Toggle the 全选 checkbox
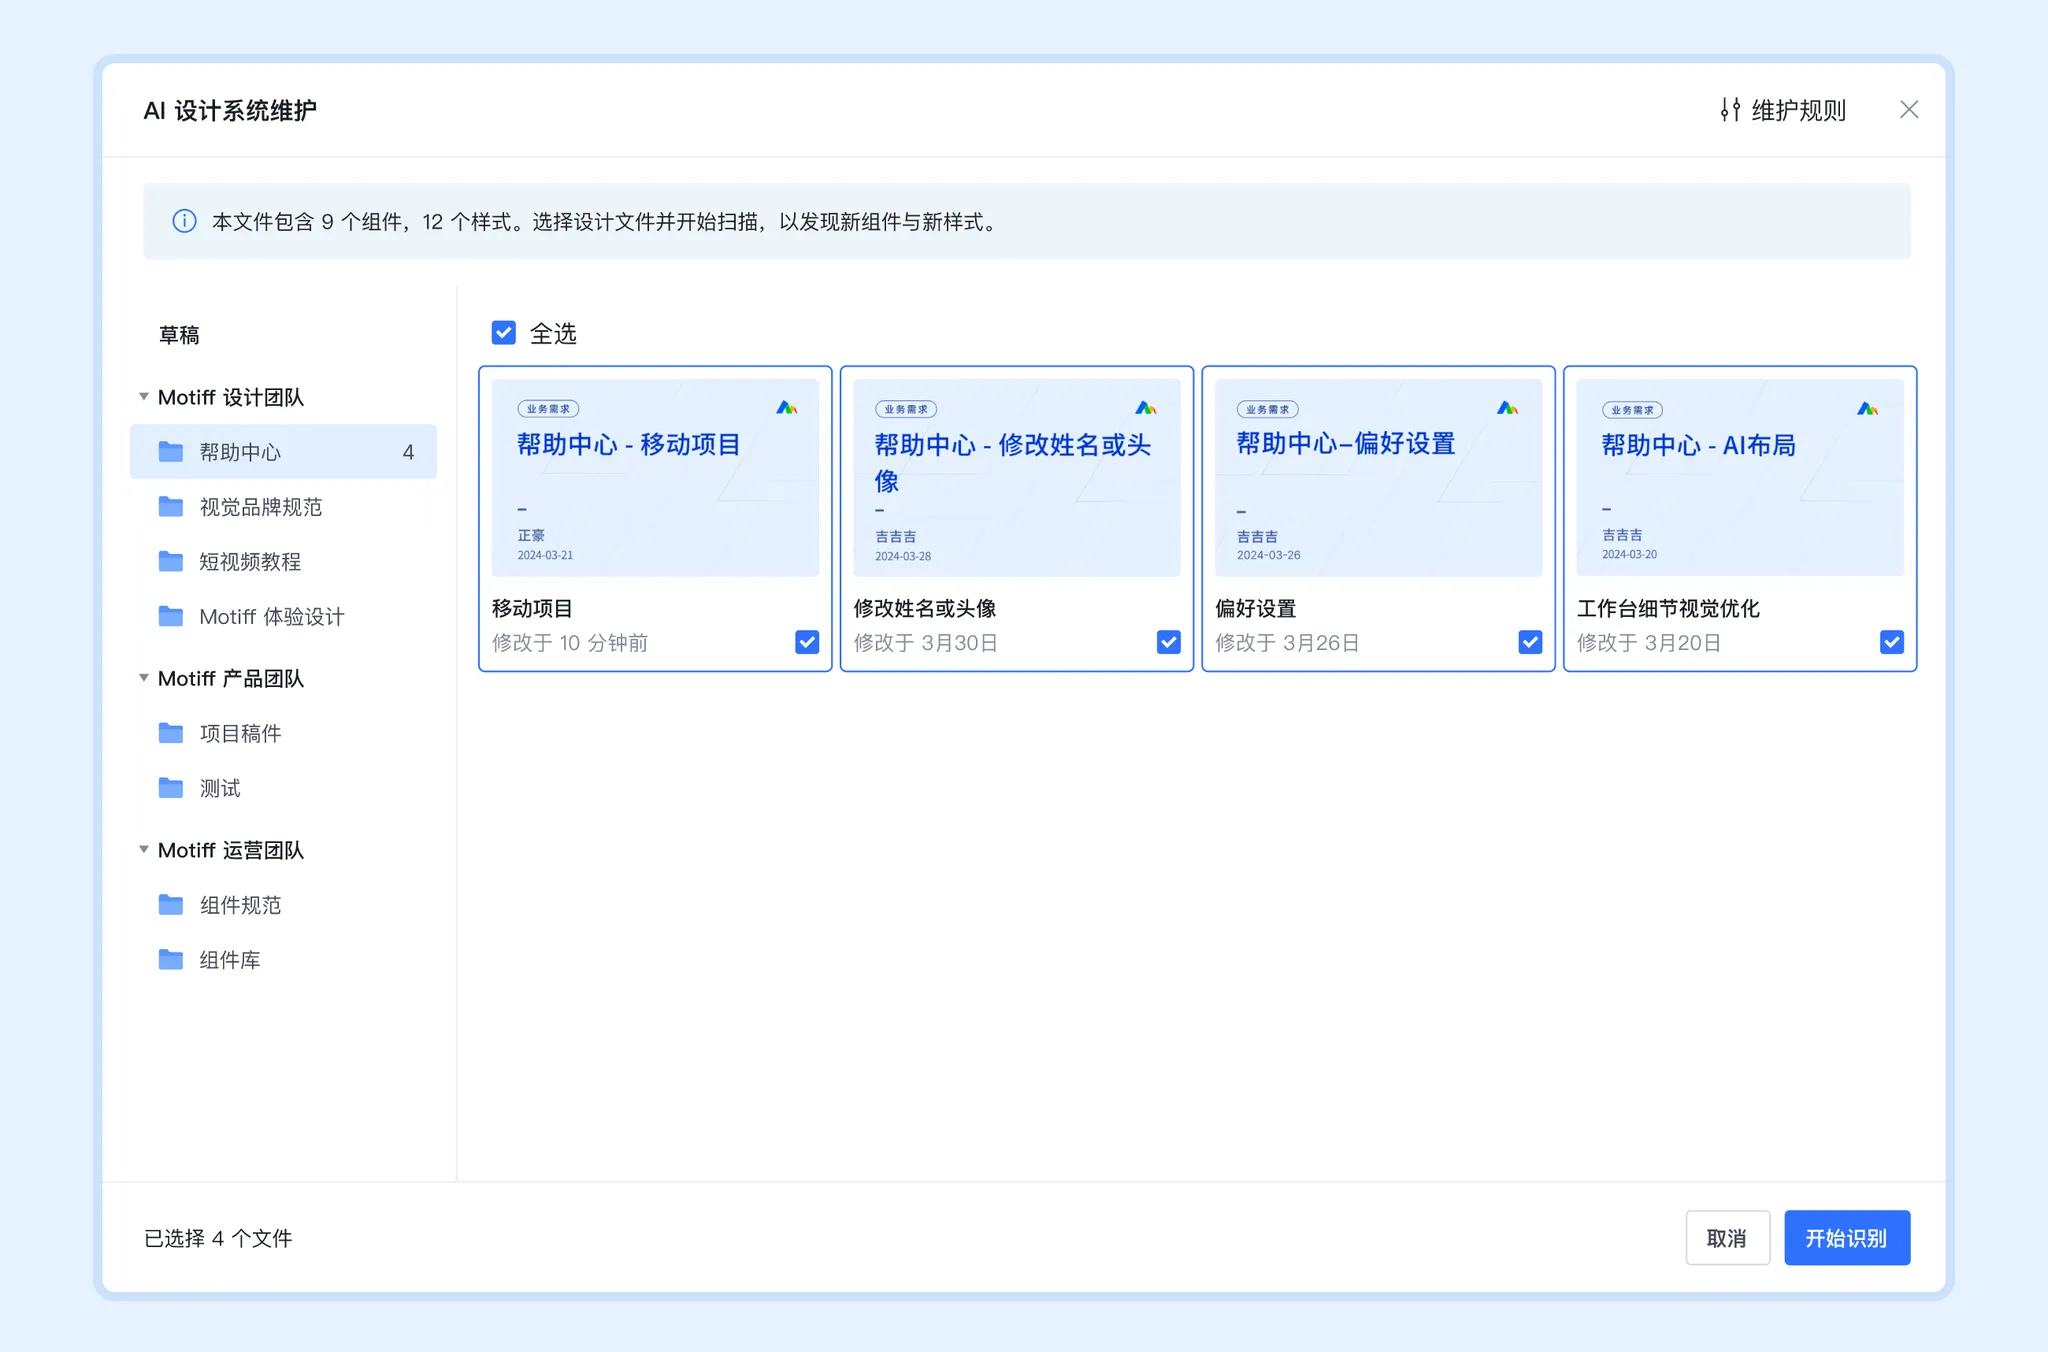 coord(504,333)
